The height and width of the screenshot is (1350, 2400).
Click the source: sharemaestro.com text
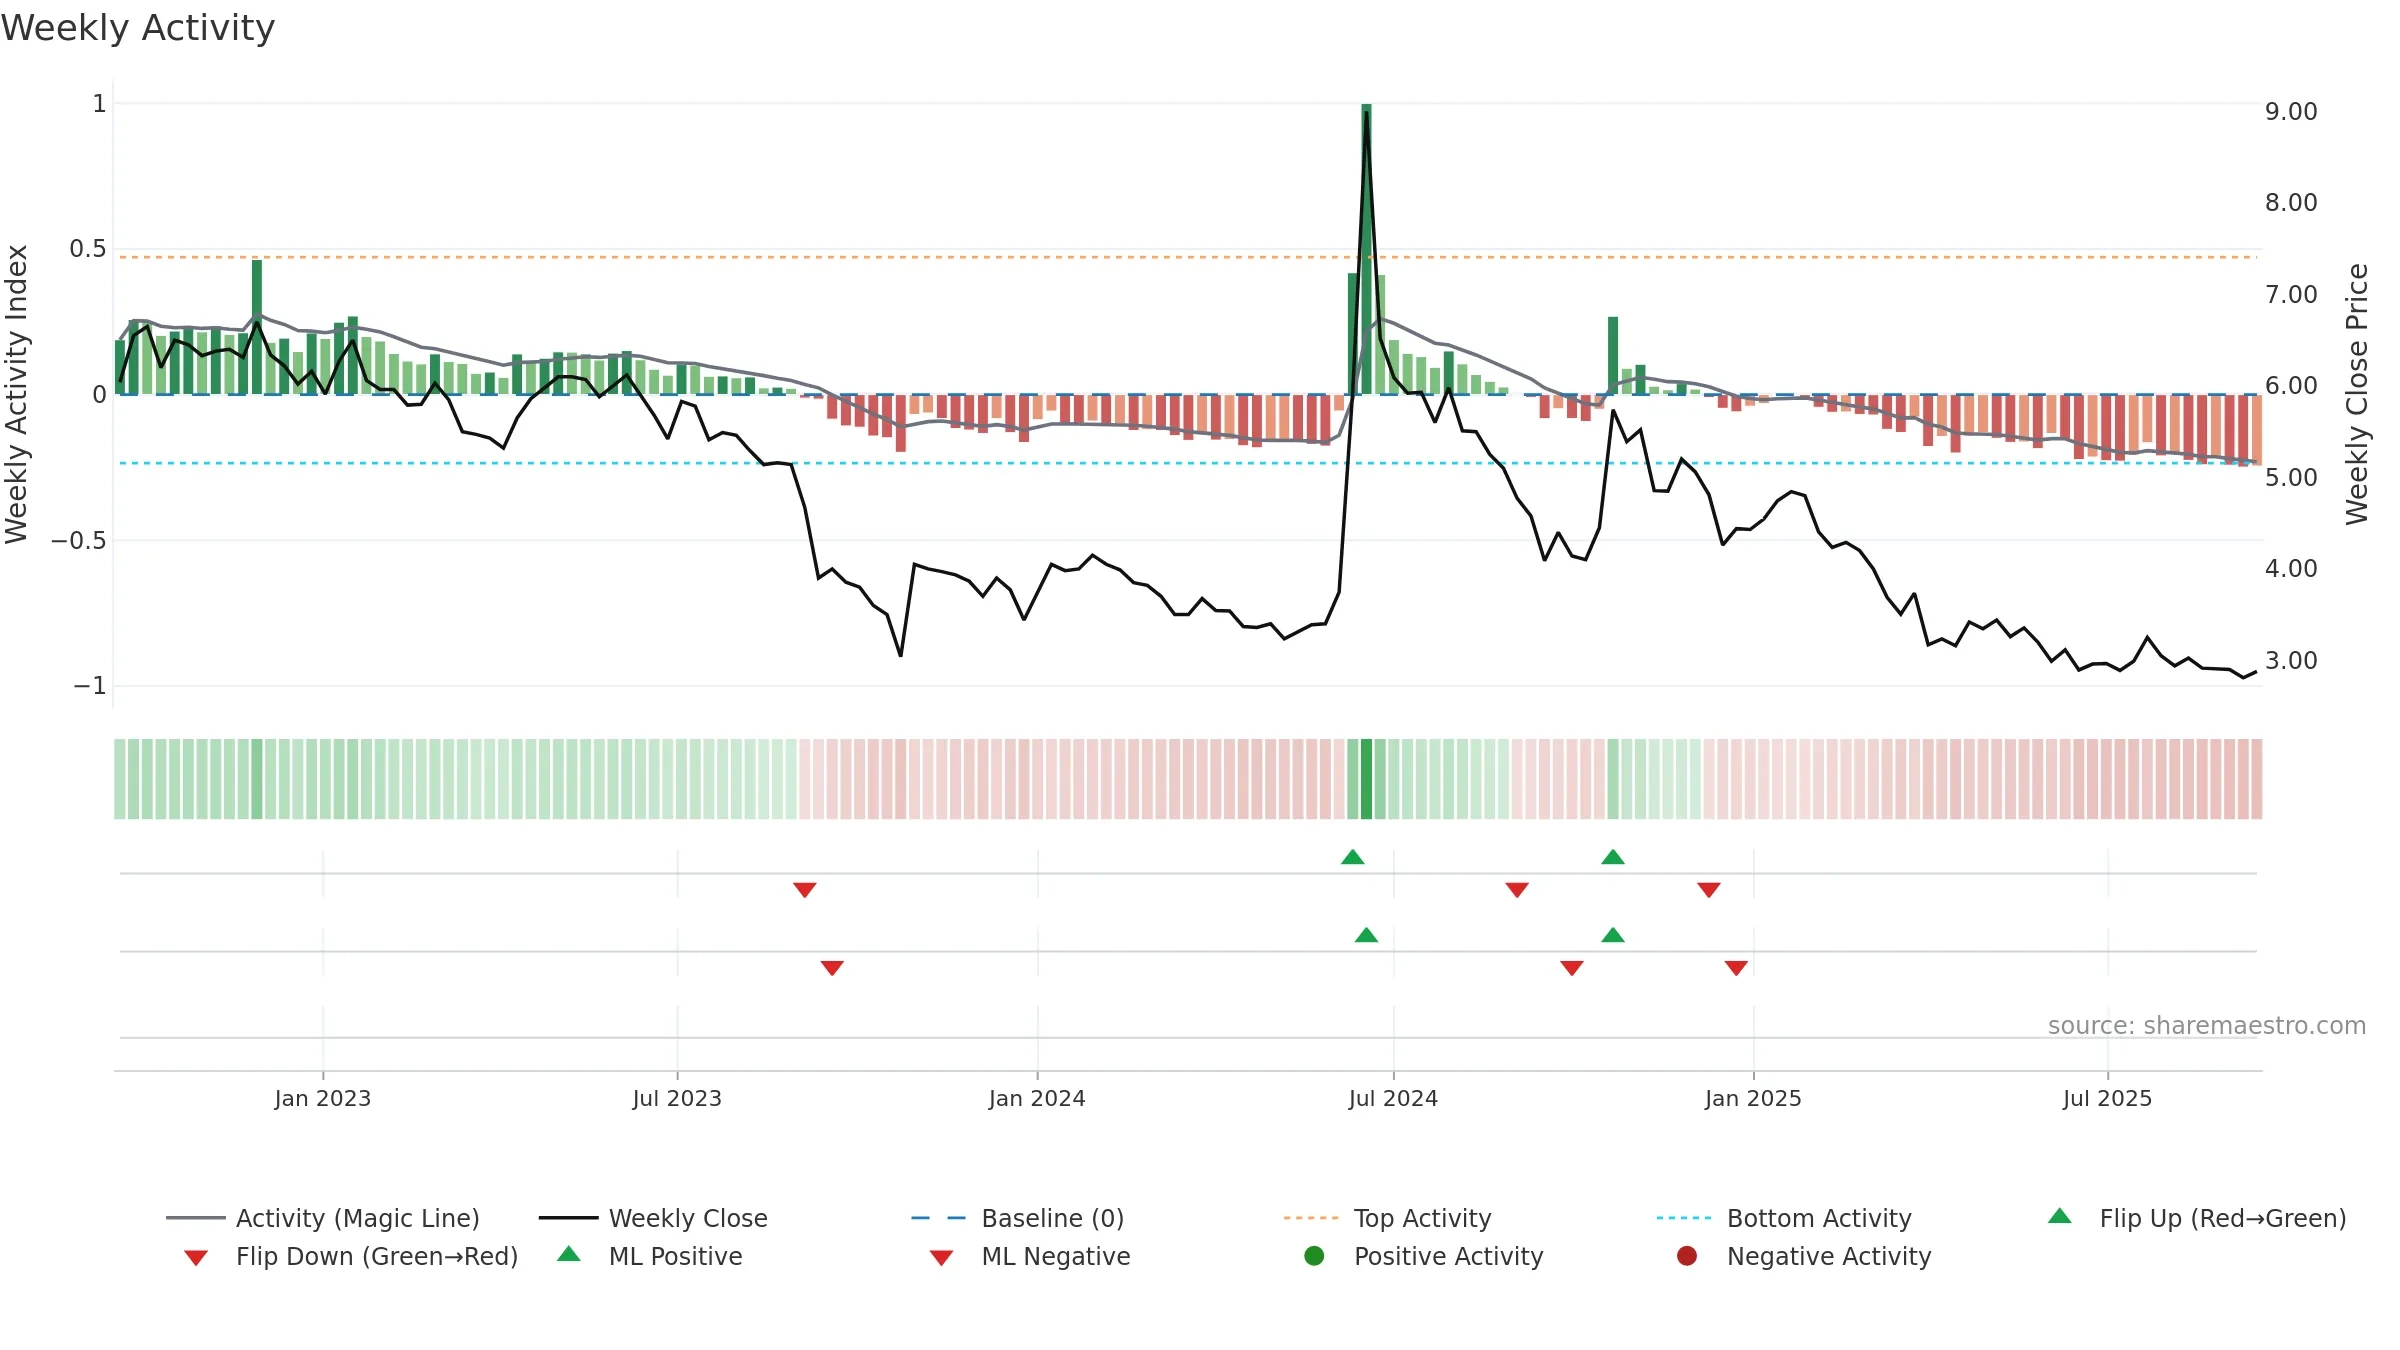coord(2207,1026)
